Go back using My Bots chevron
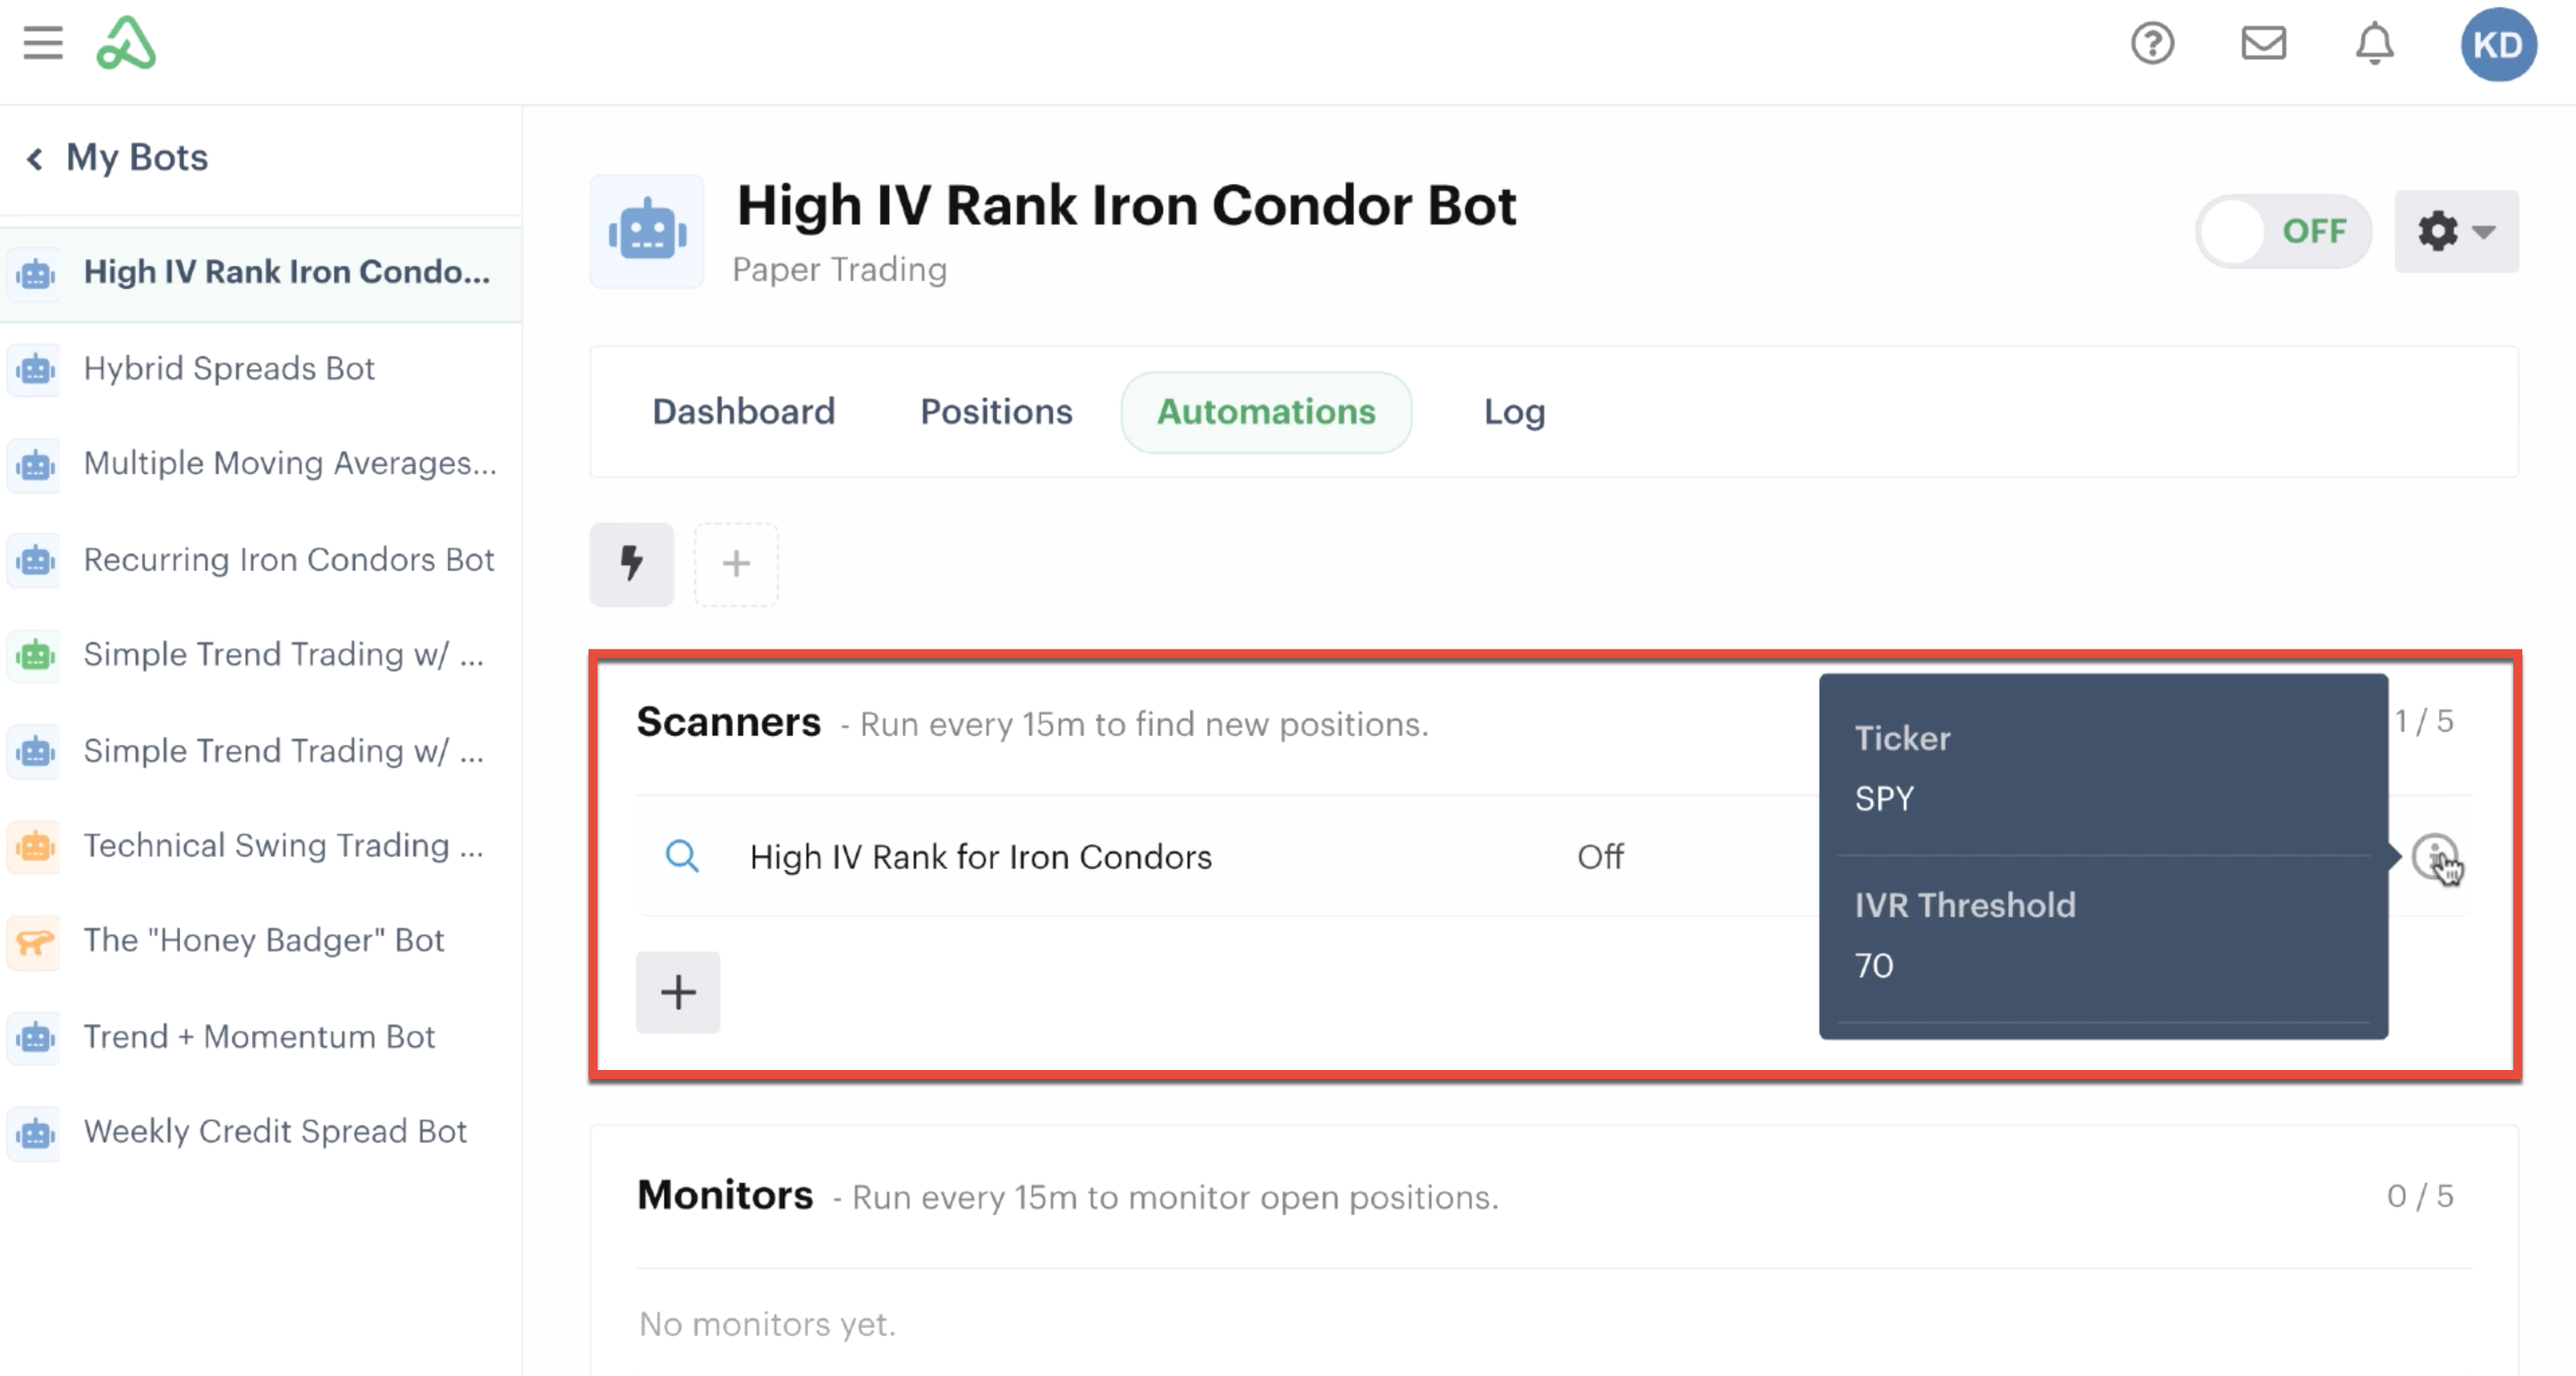This screenshot has width=2576, height=1376. 35,158
